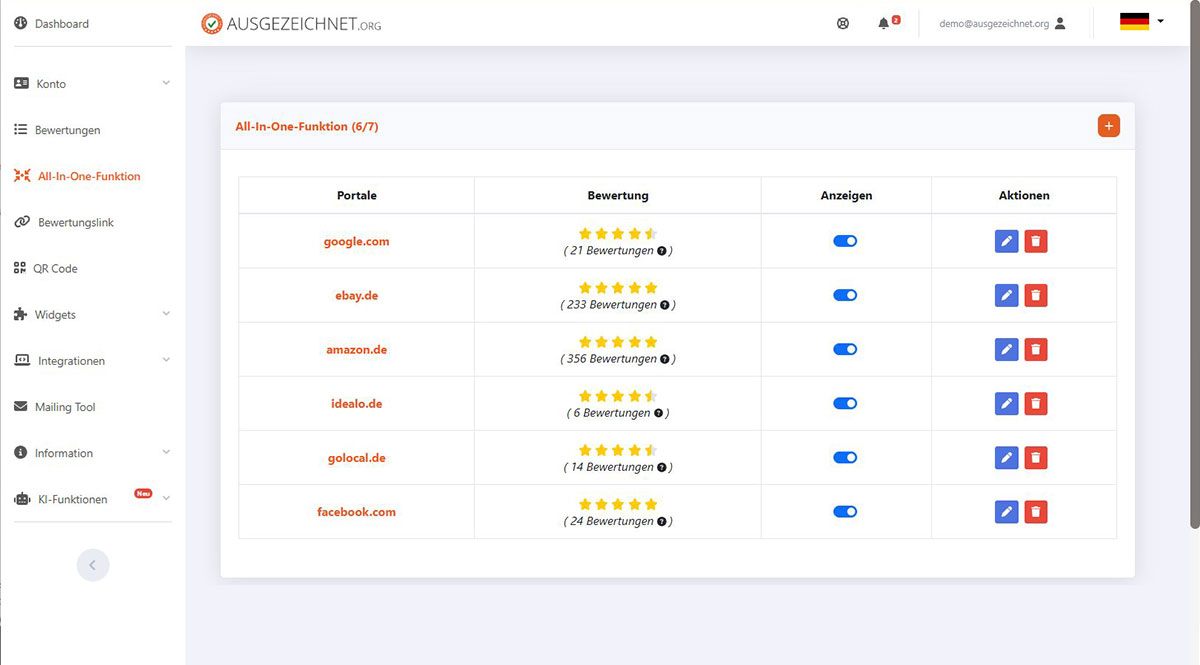The width and height of the screenshot is (1200, 665).
Task: Toggle the Anzeigen switch for google.com
Action: pyautogui.click(x=845, y=241)
